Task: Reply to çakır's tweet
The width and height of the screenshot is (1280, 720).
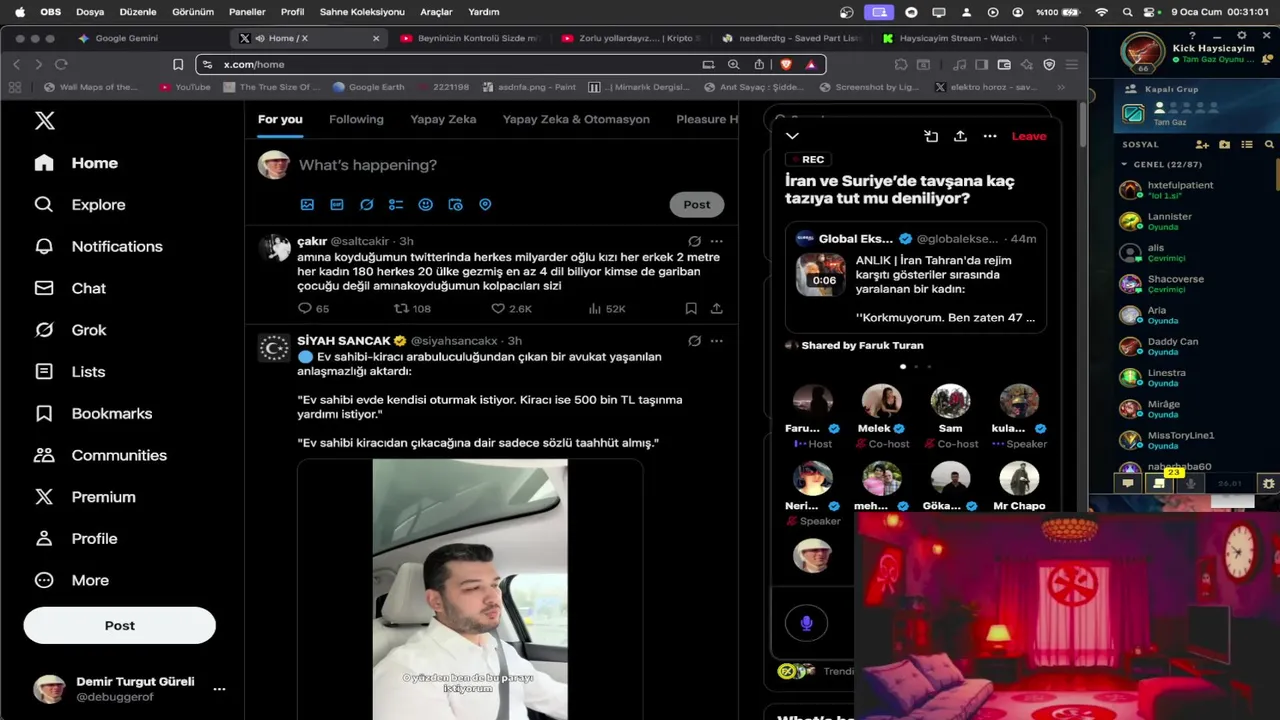Action: 305,309
